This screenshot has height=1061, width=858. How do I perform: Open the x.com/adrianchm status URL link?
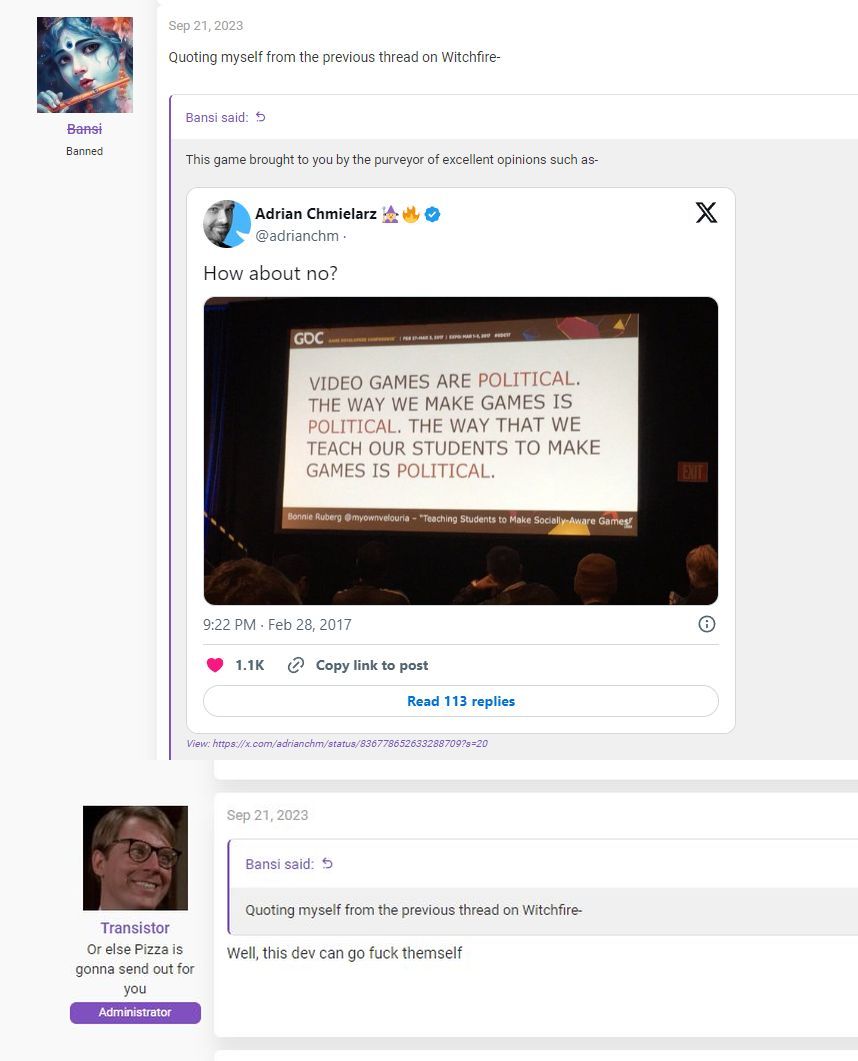pyautogui.click(x=350, y=744)
